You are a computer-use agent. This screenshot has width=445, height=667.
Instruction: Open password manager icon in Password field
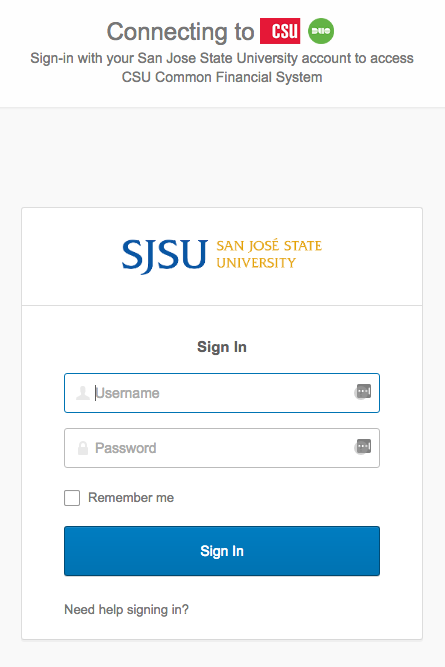(x=363, y=447)
